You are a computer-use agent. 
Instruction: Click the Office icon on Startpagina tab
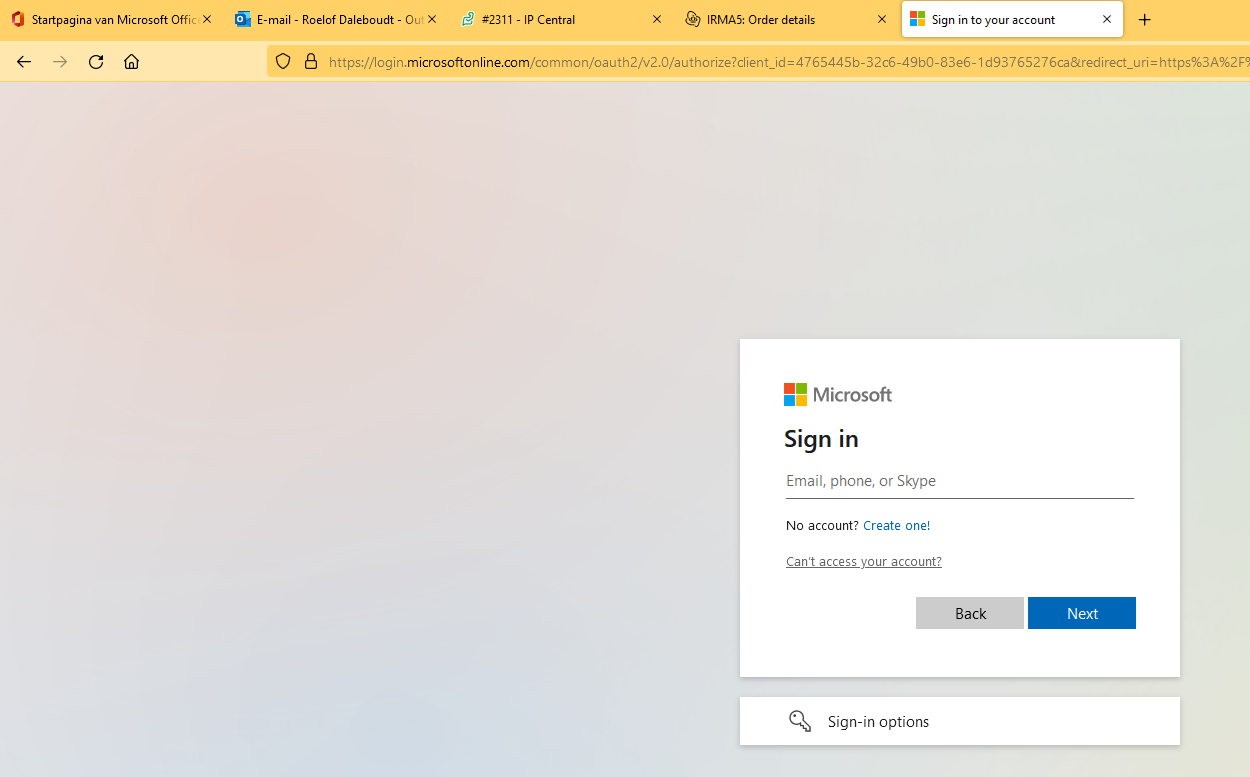(x=18, y=19)
